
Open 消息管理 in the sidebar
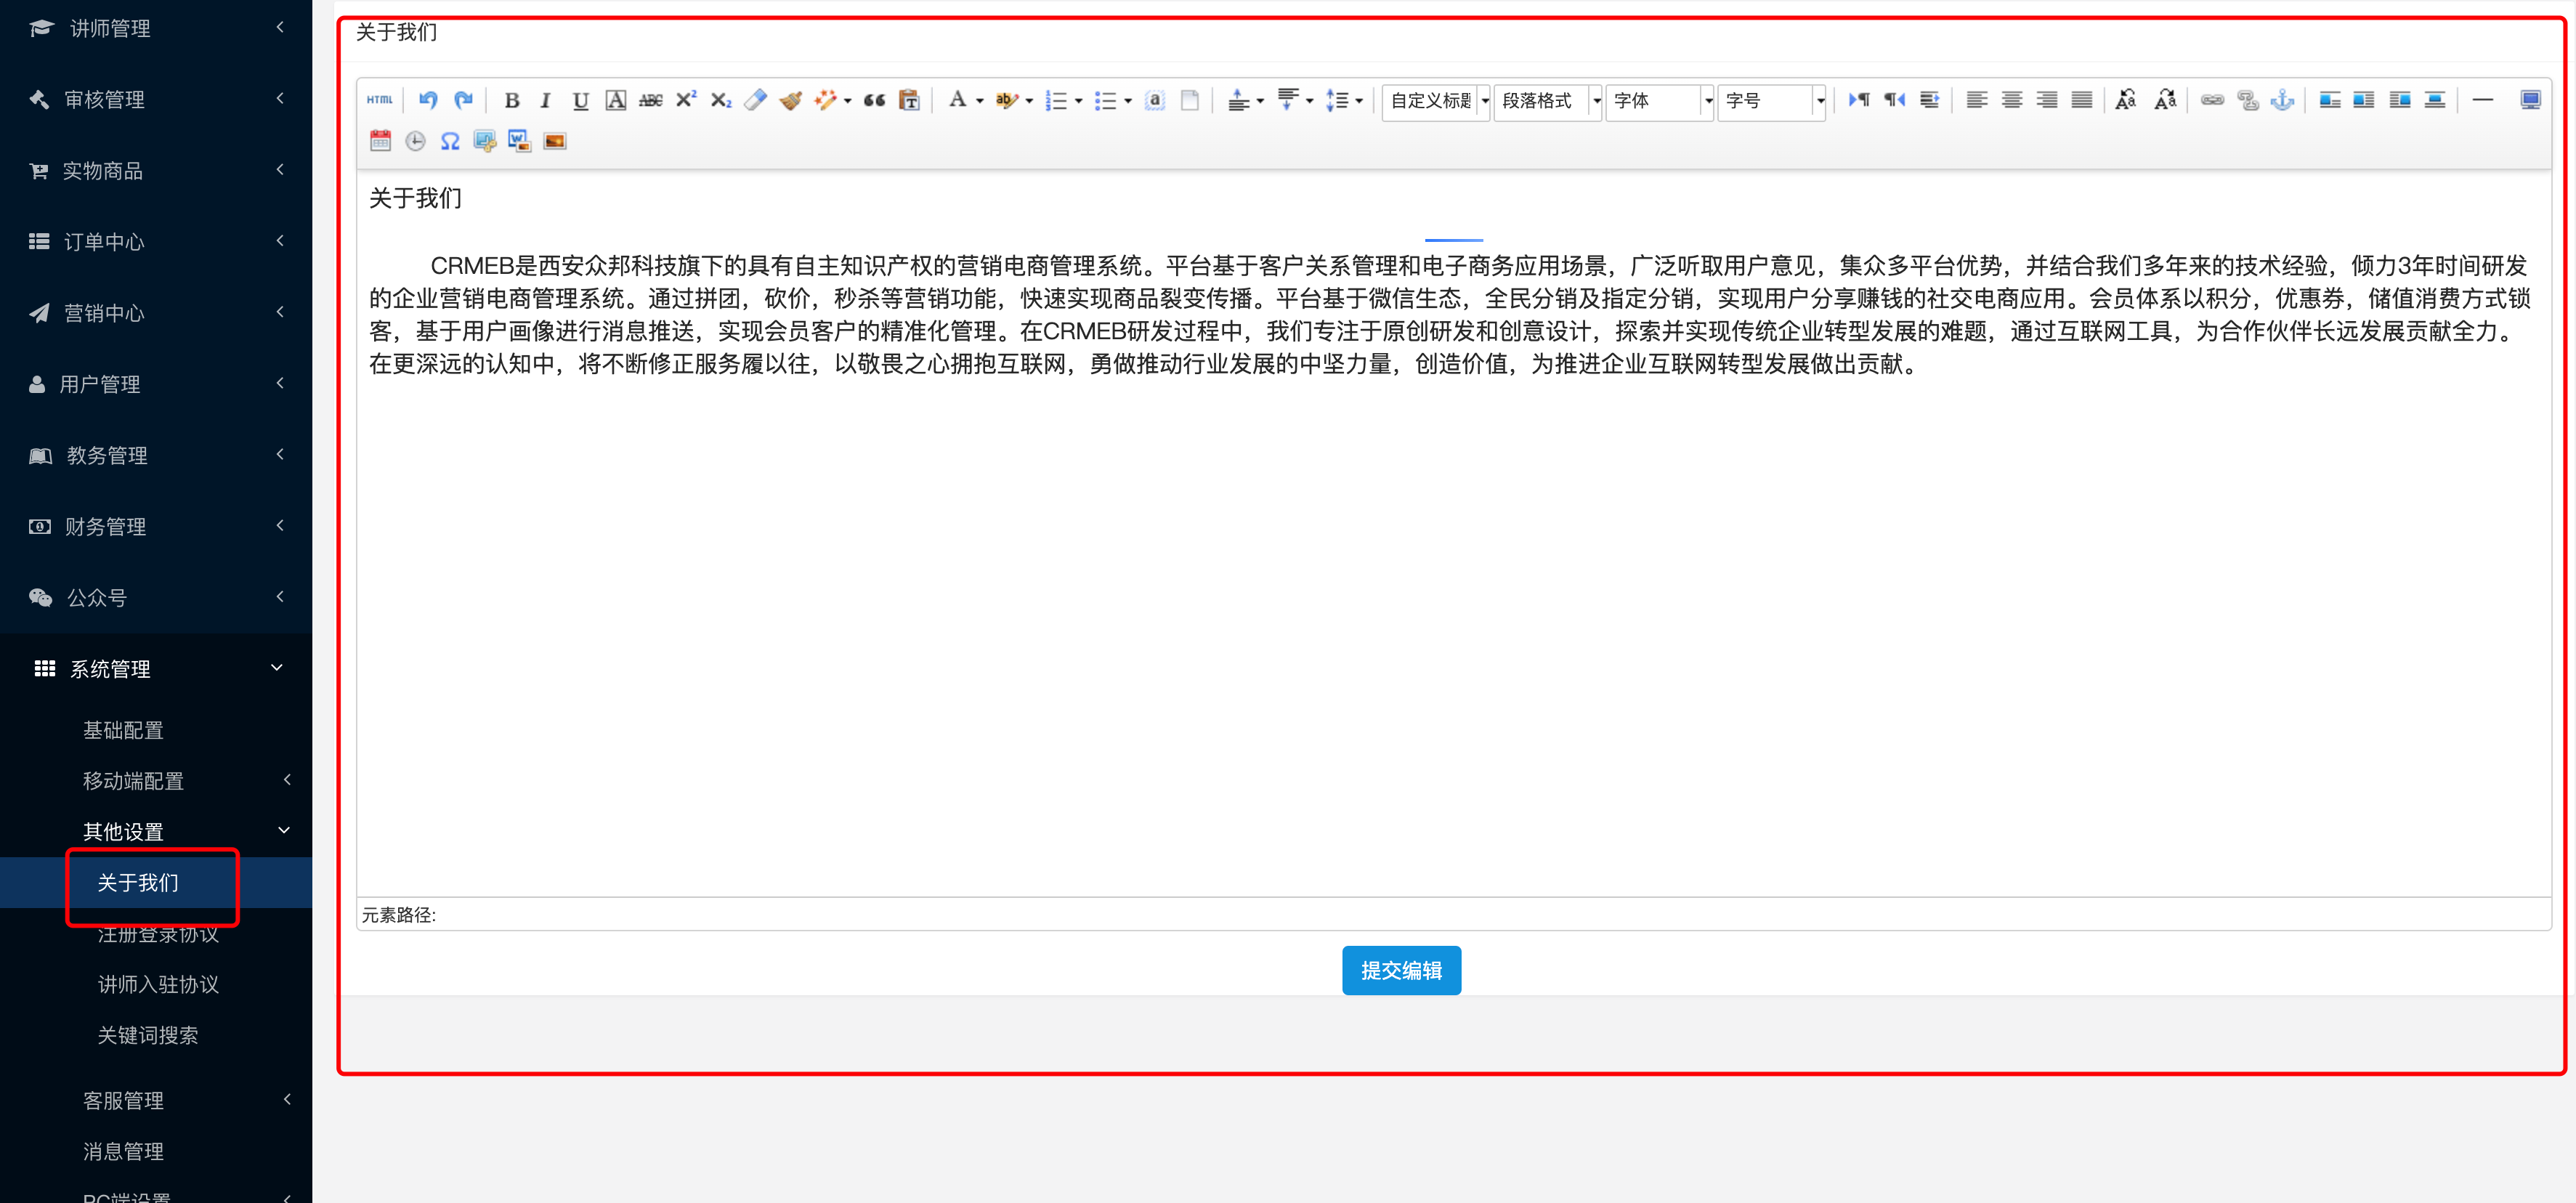123,1151
